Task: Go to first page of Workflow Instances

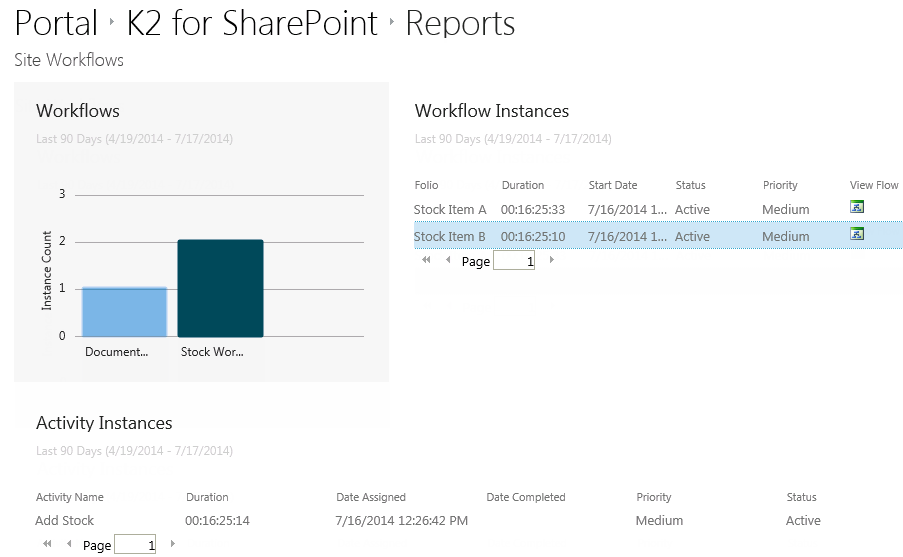Action: click(x=427, y=260)
